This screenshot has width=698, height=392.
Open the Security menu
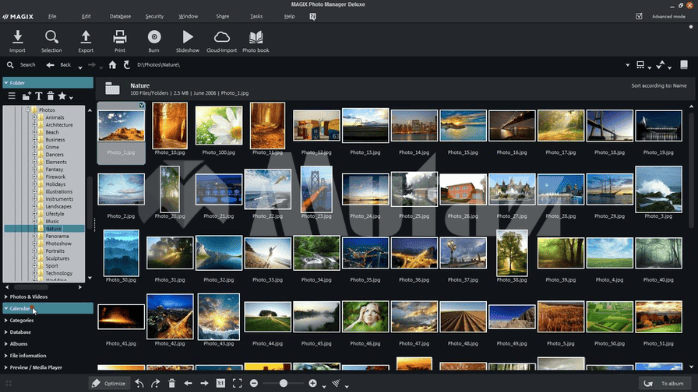(154, 16)
